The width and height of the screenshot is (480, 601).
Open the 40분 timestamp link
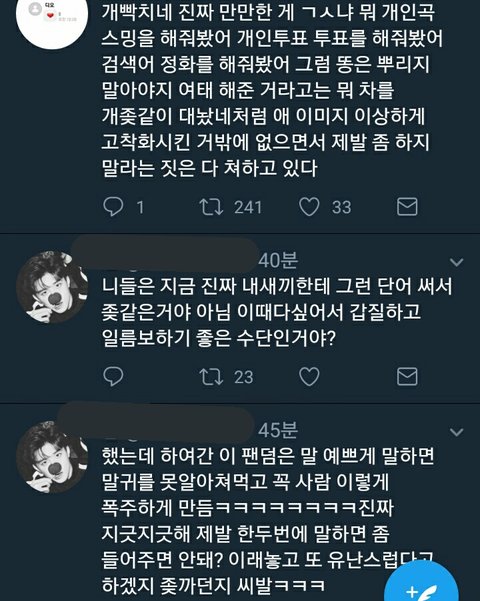coord(278,261)
